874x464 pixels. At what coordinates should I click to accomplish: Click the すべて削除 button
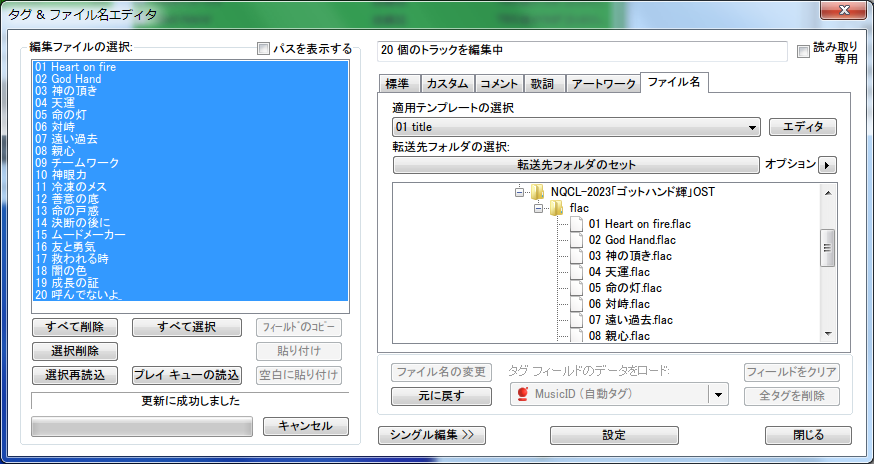point(75,327)
